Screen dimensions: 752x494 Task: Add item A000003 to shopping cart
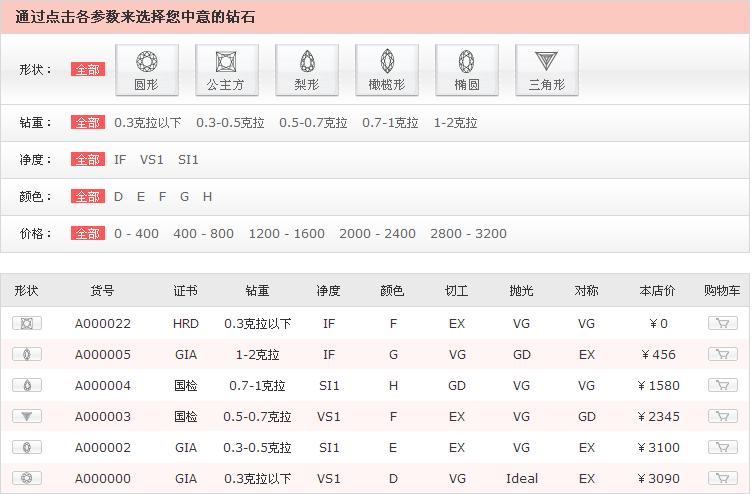pyautogui.click(x=721, y=416)
